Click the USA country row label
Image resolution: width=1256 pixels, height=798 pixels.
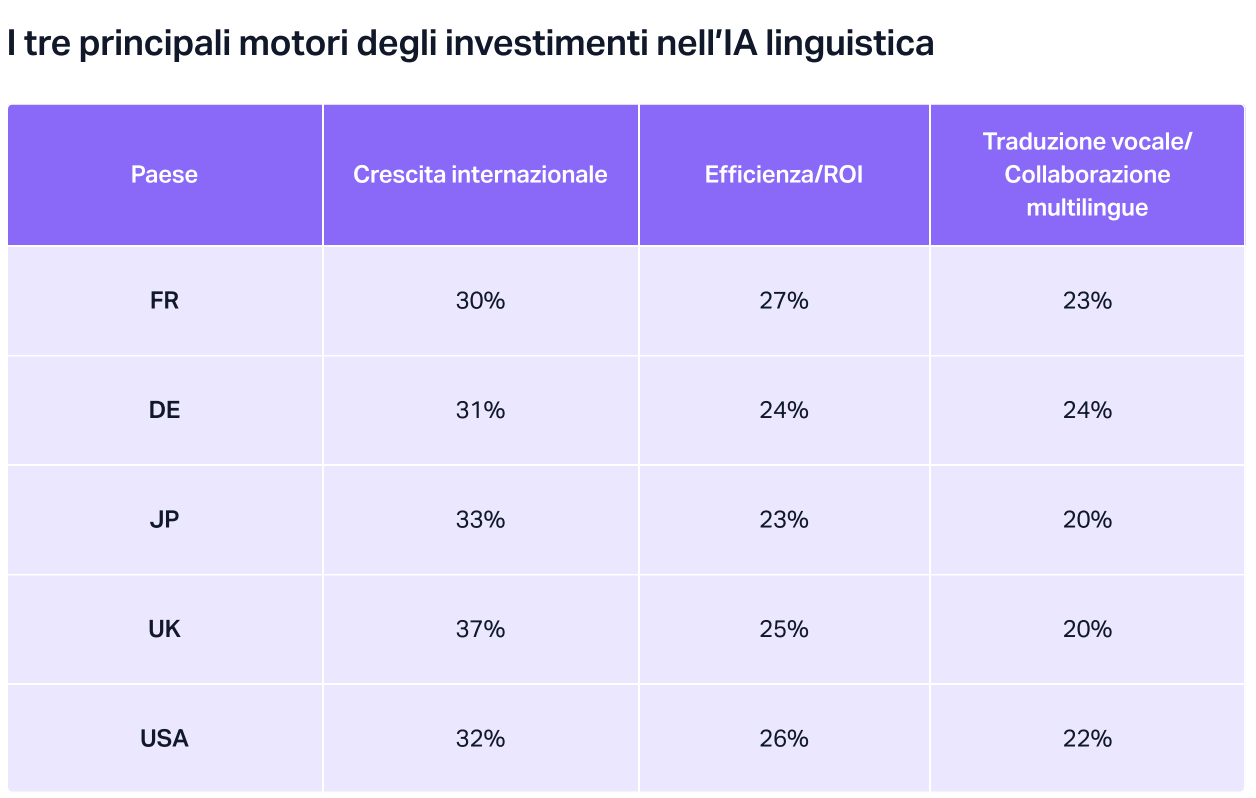tap(164, 739)
